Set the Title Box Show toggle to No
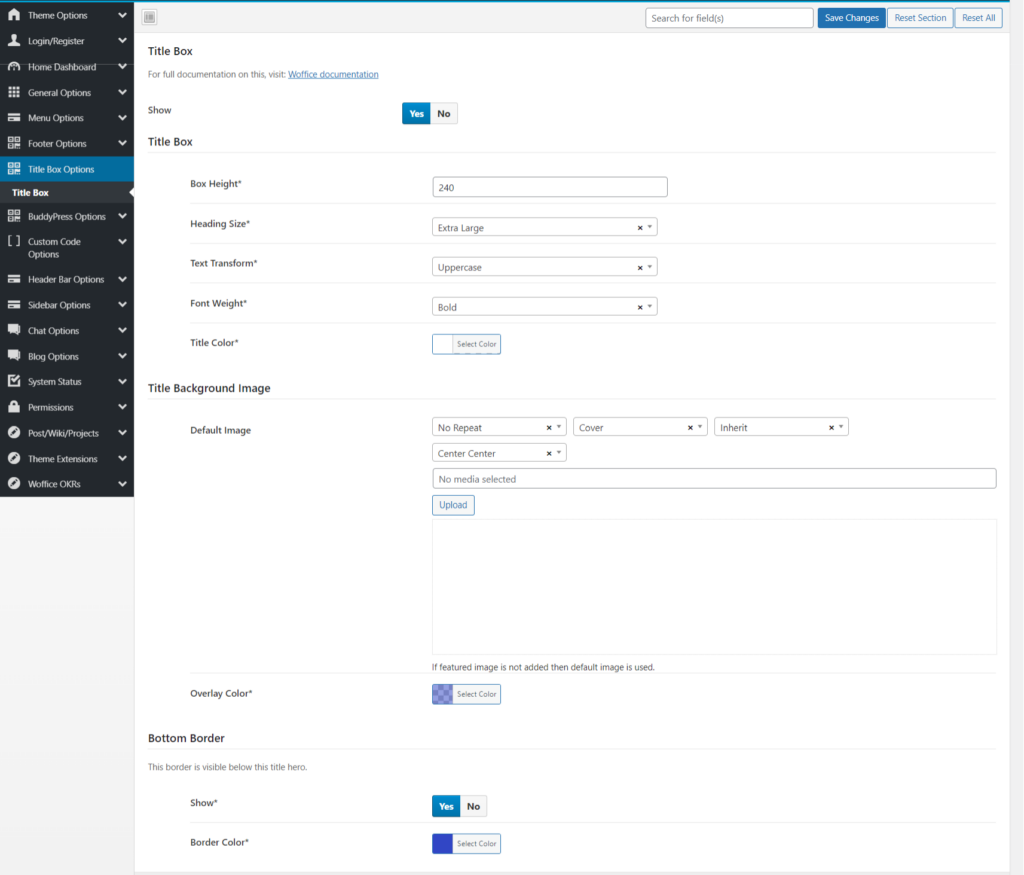This screenshot has height=875, width=1024. [x=444, y=114]
